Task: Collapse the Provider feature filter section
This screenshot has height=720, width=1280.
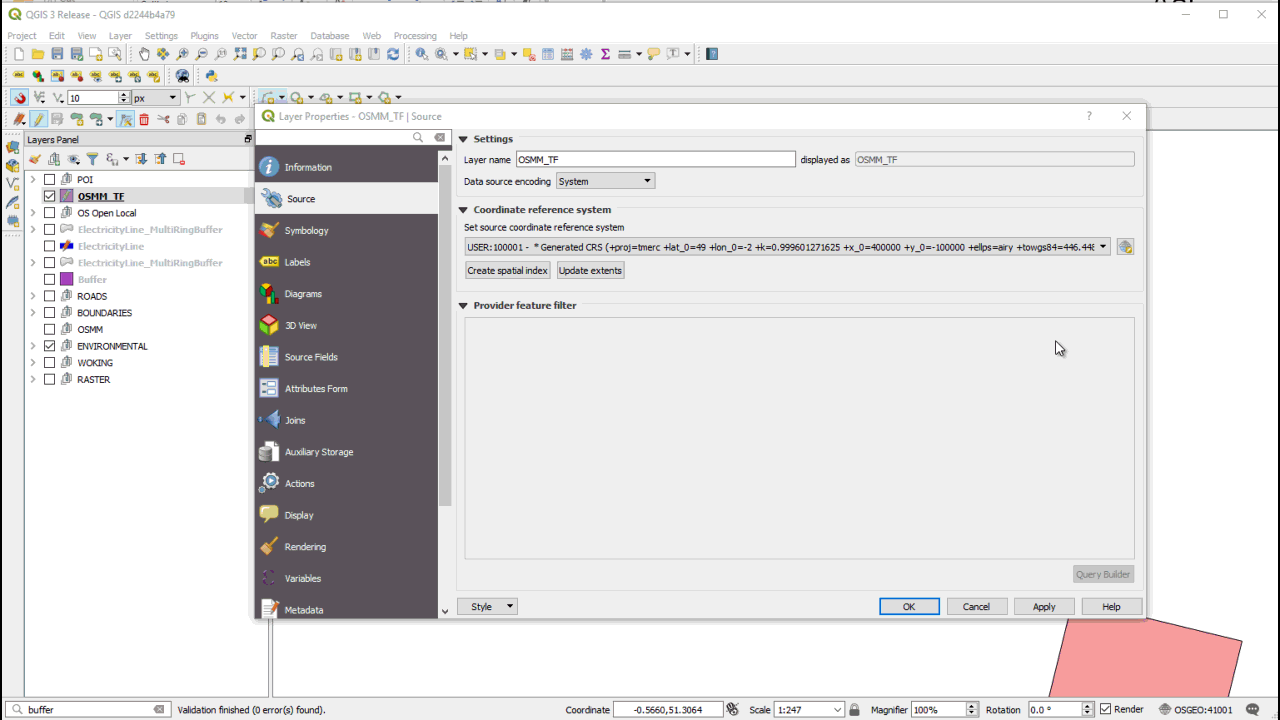Action: 463,306
